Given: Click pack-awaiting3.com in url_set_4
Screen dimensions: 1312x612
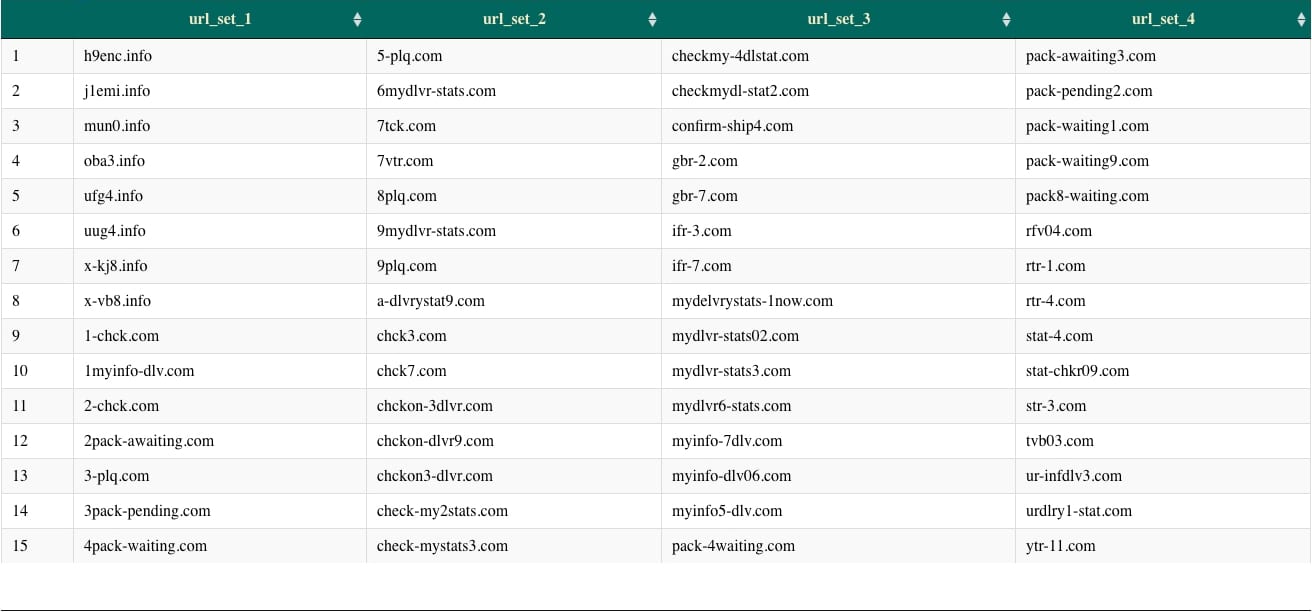Looking at the screenshot, I should (1090, 56).
